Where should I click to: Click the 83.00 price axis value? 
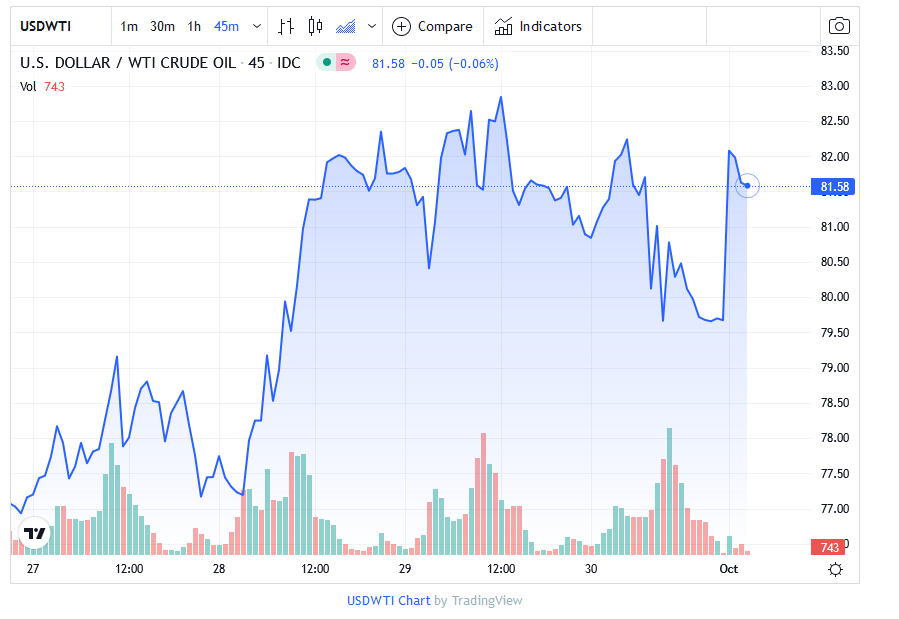[835, 86]
